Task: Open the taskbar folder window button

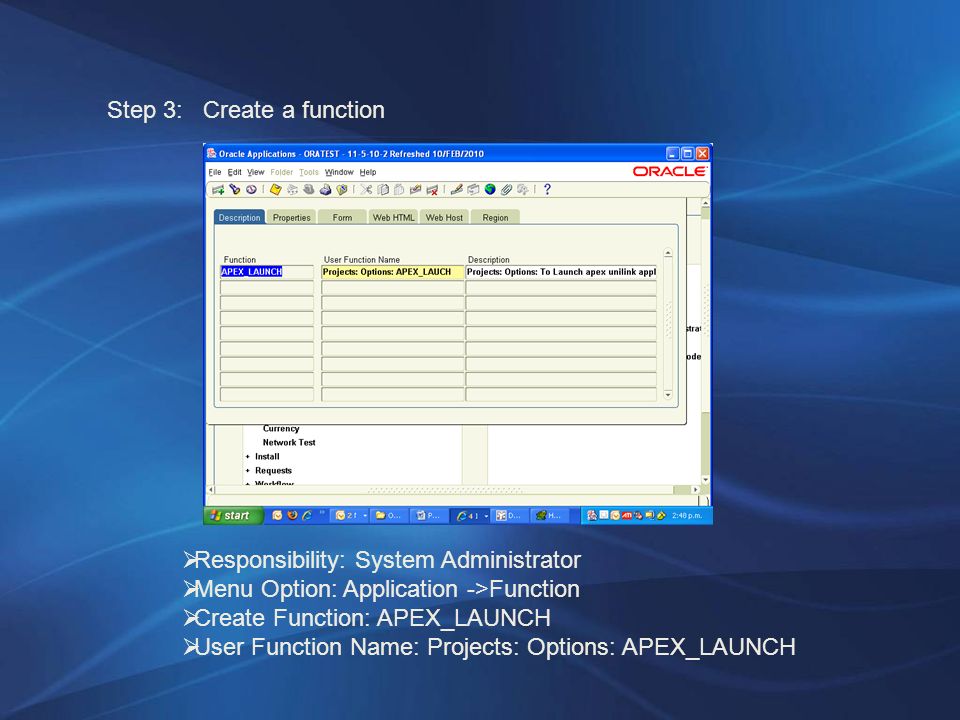Action: click(389, 516)
